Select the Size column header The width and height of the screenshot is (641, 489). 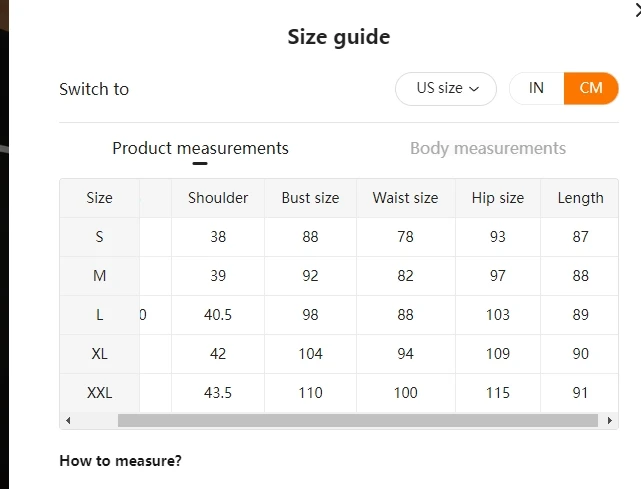click(x=99, y=198)
